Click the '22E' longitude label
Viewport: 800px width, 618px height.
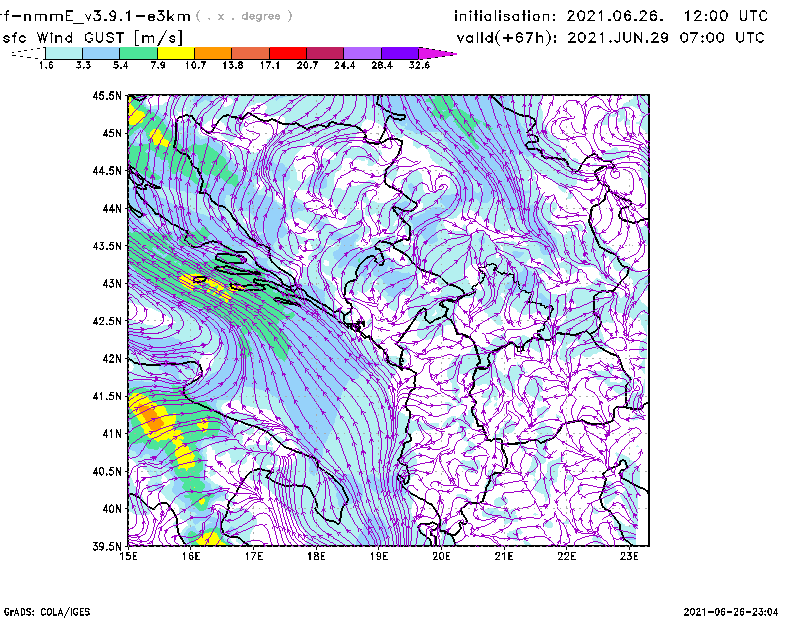click(x=566, y=556)
